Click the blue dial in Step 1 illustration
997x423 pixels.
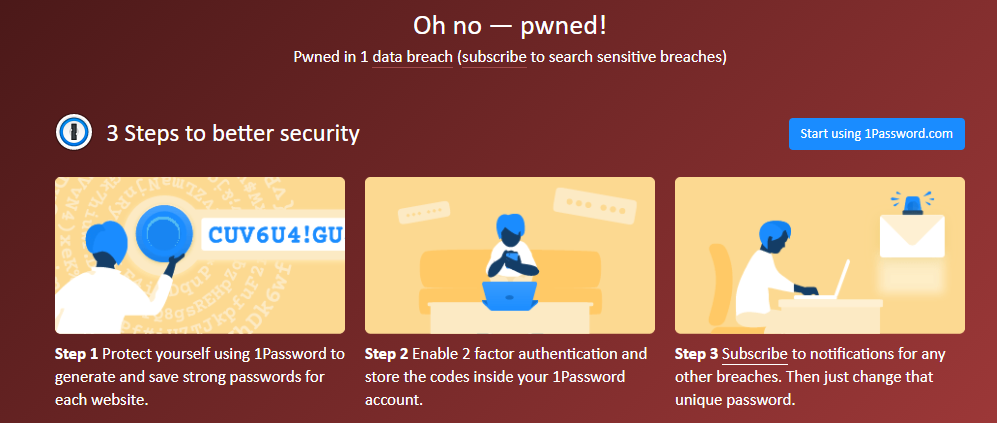pos(162,235)
